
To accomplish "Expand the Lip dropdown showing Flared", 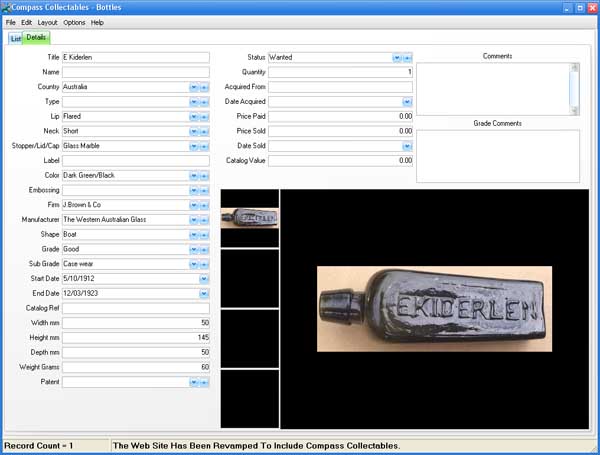I will (x=194, y=117).
